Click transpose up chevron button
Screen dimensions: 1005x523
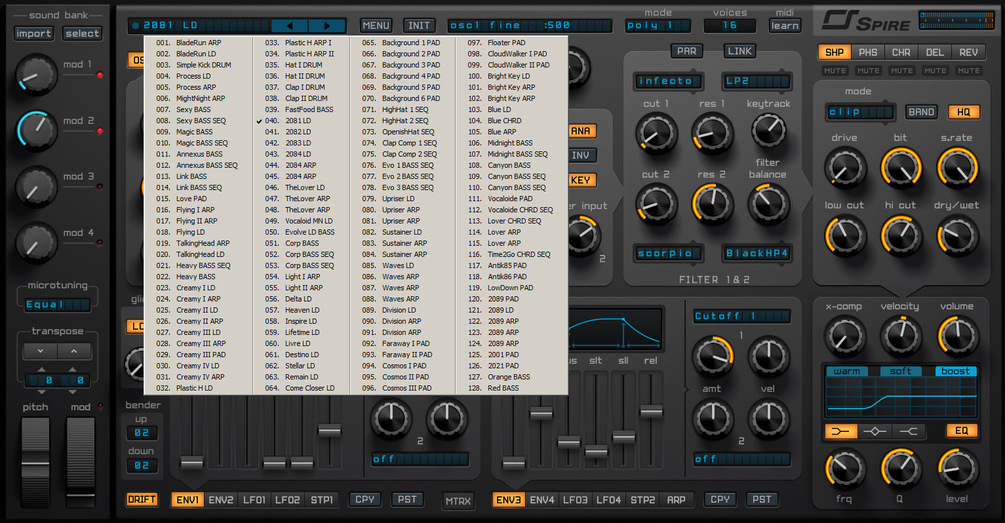pos(74,351)
